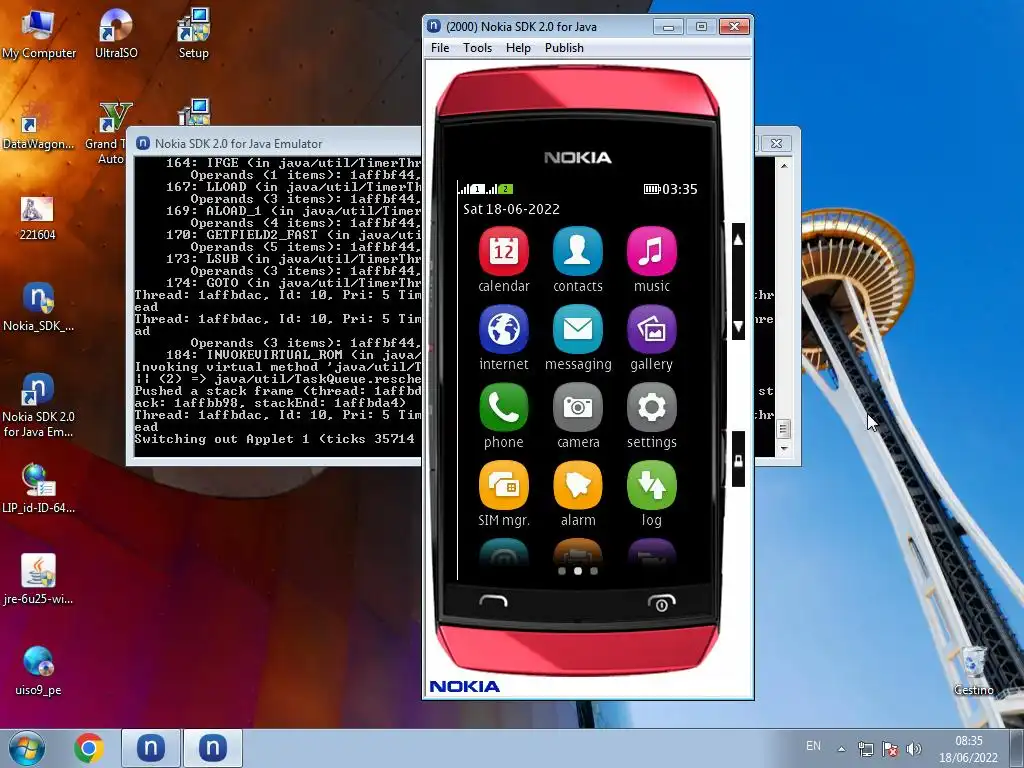The height and width of the screenshot is (768, 1024).
Task: Tap the date Sat 18-06-2022 on phone
Action: 511,209
